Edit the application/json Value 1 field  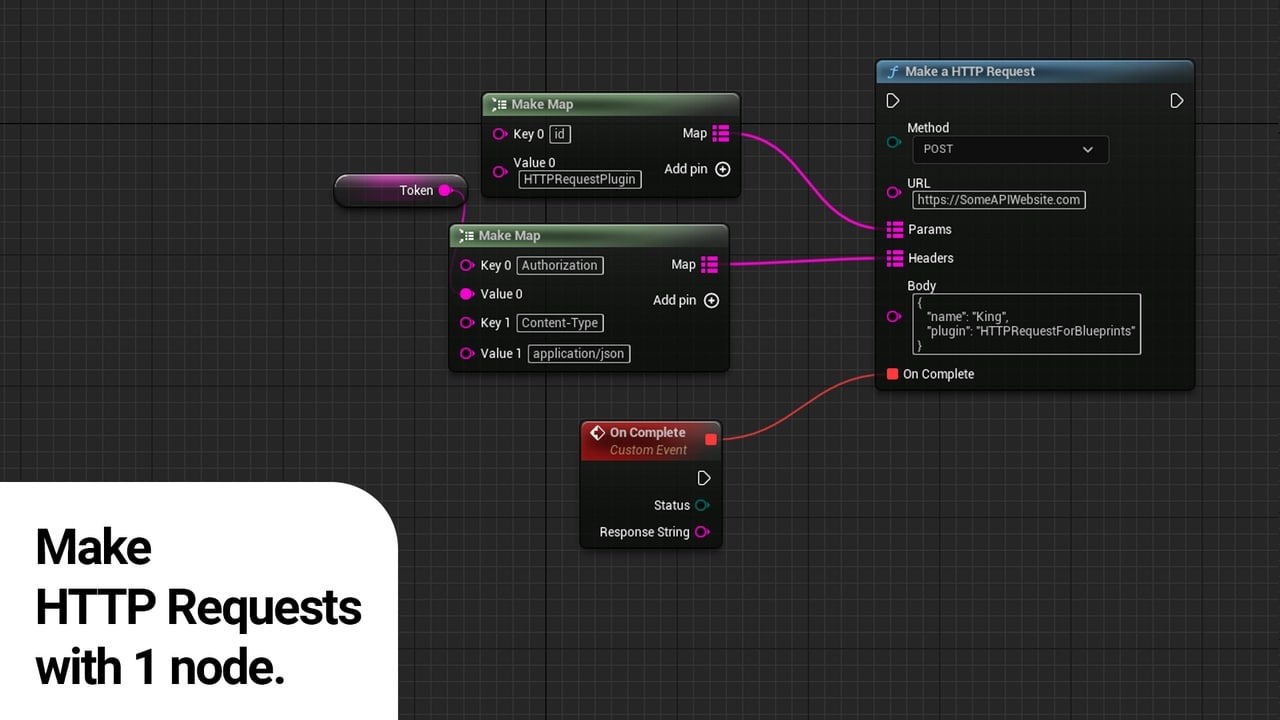tap(578, 353)
